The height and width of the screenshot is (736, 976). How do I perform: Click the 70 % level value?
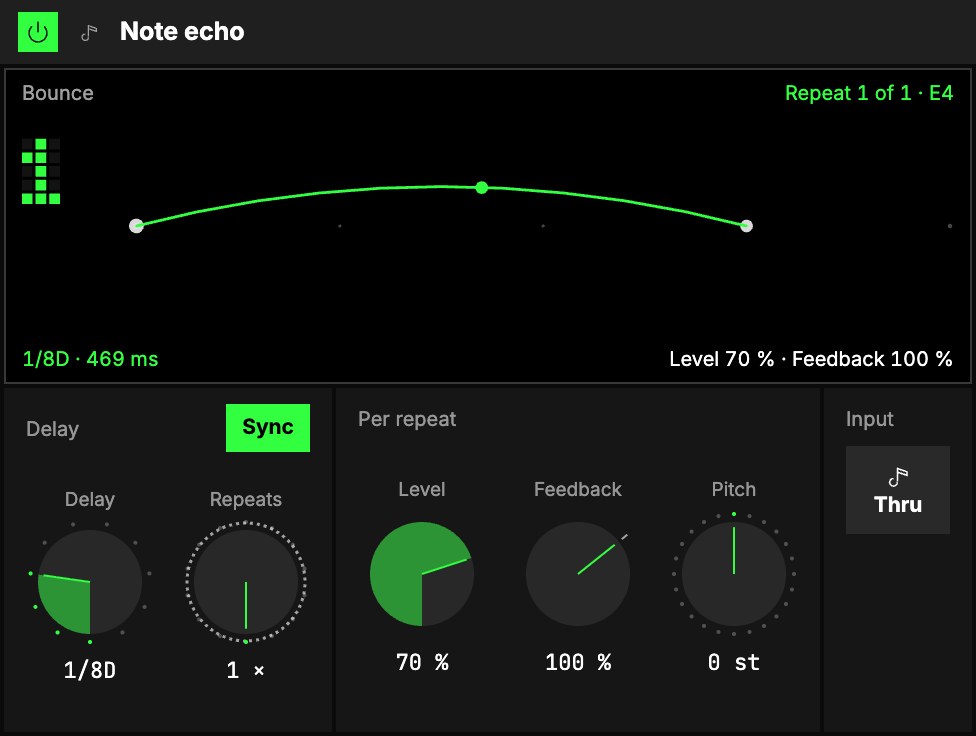click(422, 663)
